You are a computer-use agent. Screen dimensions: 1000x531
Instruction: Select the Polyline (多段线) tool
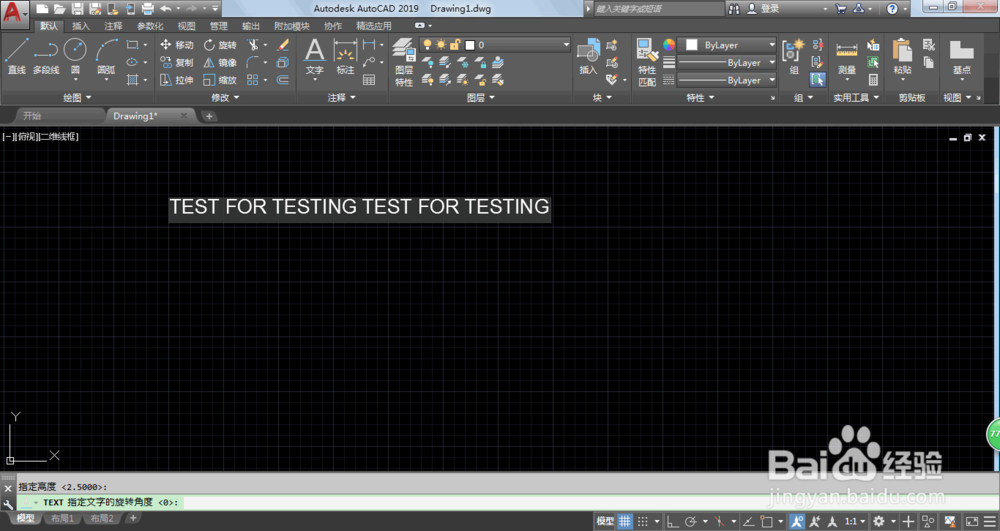click(x=46, y=56)
